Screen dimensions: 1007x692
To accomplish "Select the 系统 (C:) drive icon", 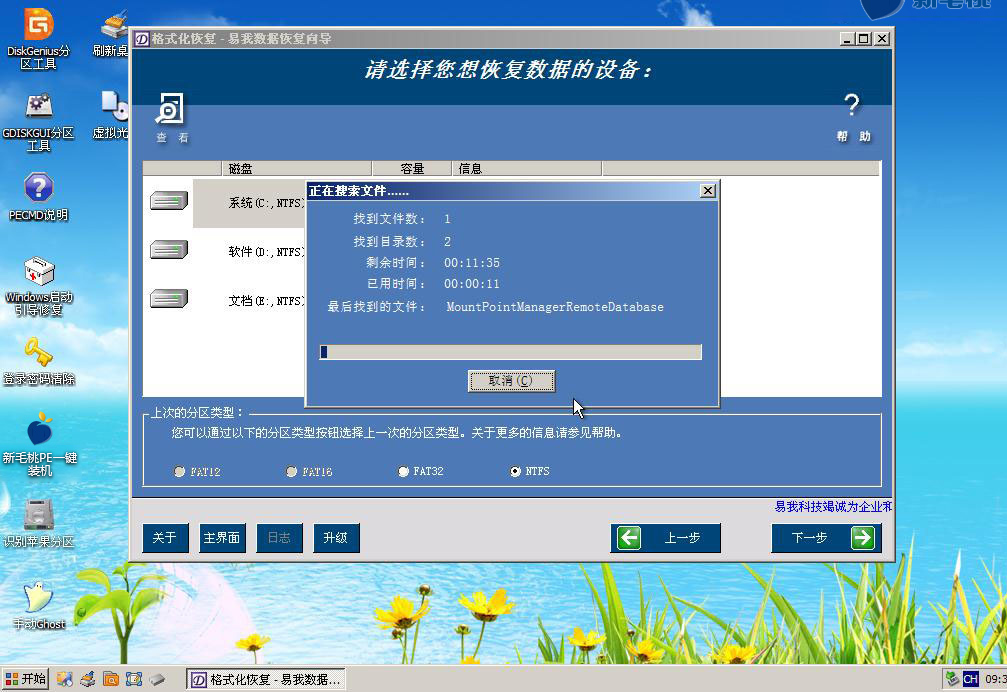I will point(169,201).
